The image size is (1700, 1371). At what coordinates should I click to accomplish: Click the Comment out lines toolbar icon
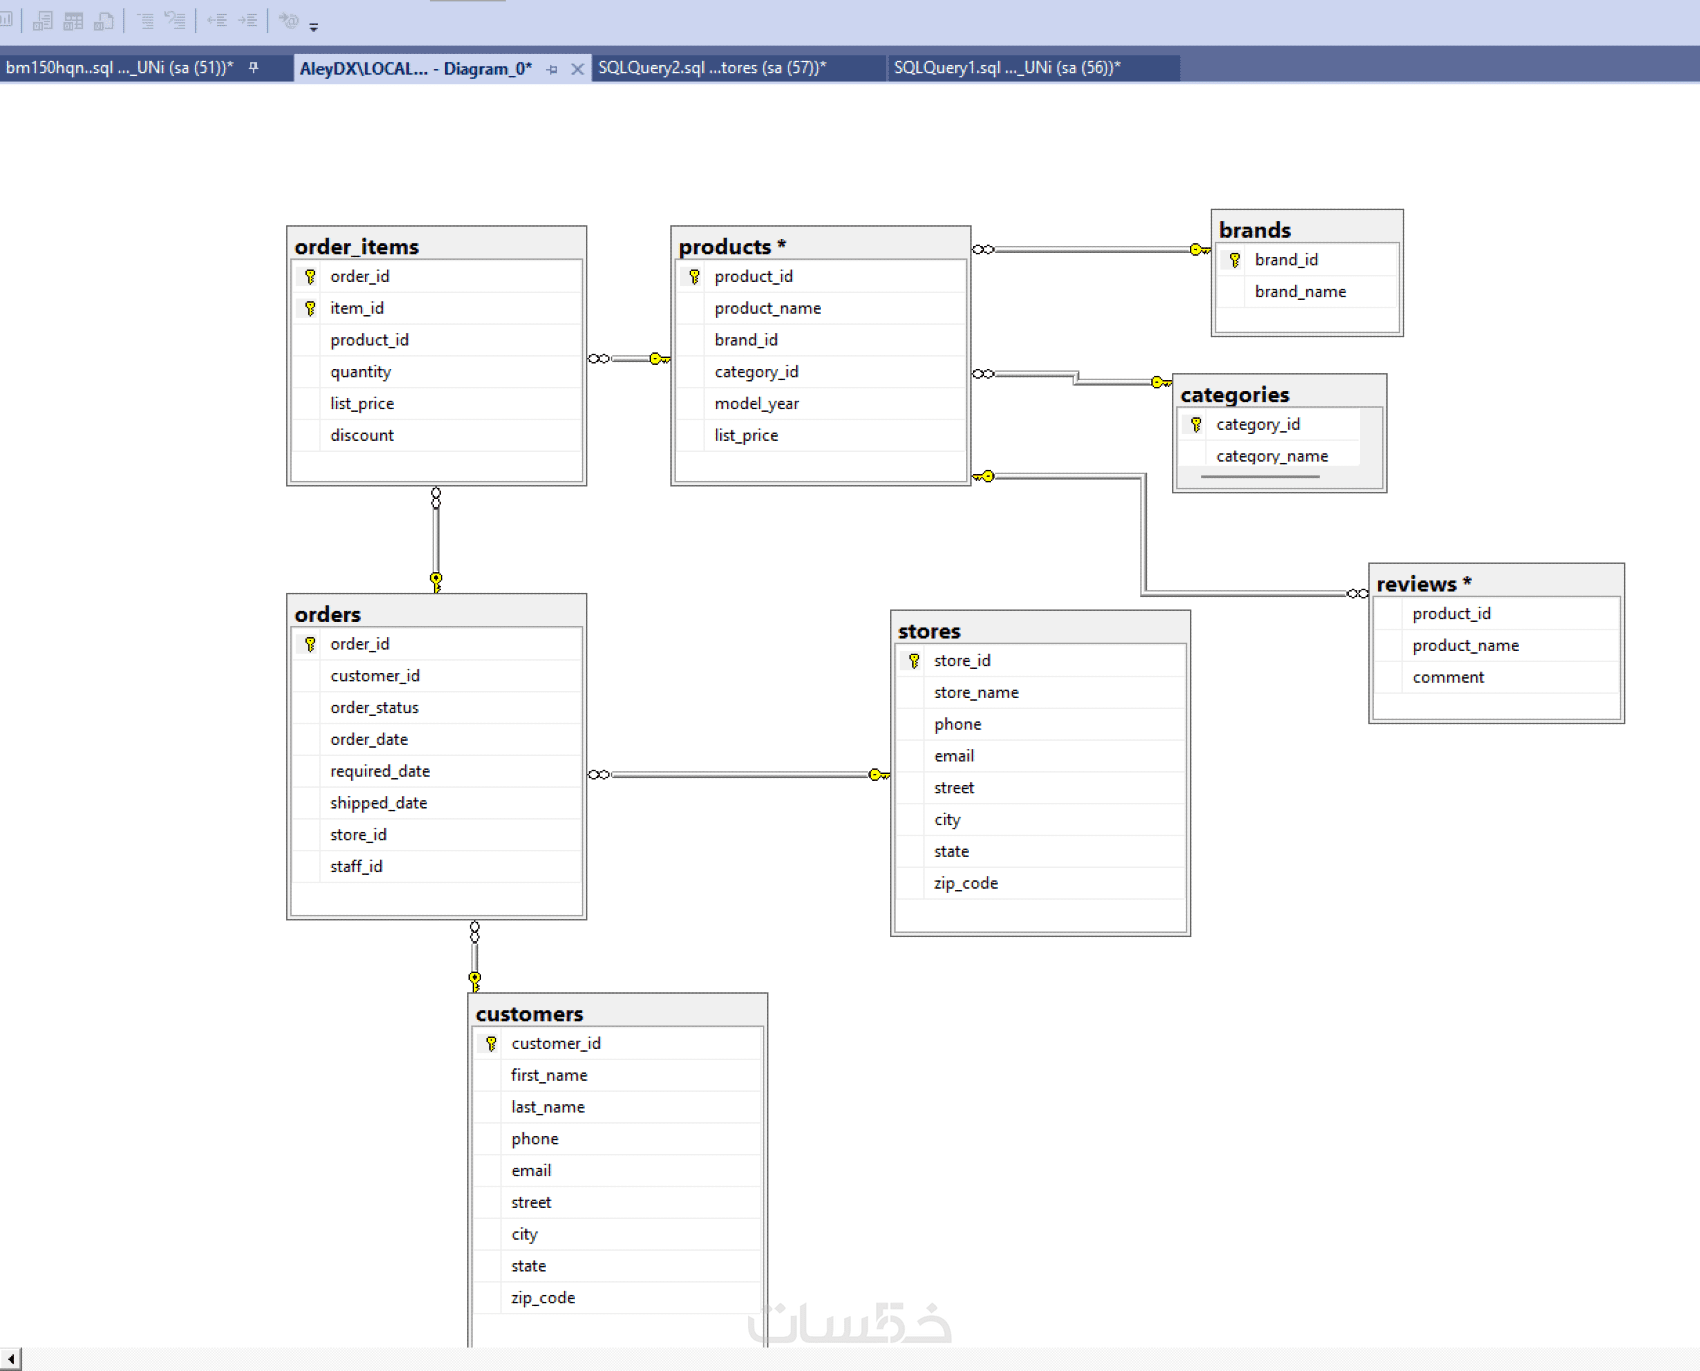tap(145, 20)
